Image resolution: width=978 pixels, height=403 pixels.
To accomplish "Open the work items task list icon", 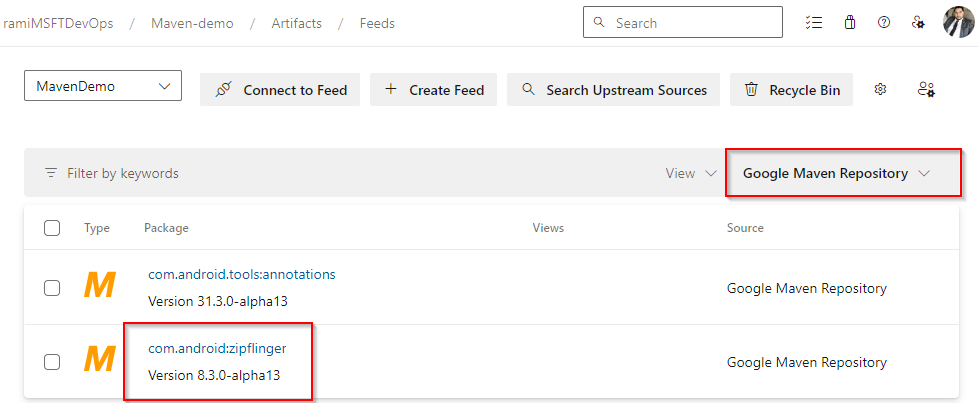I will pyautogui.click(x=813, y=23).
